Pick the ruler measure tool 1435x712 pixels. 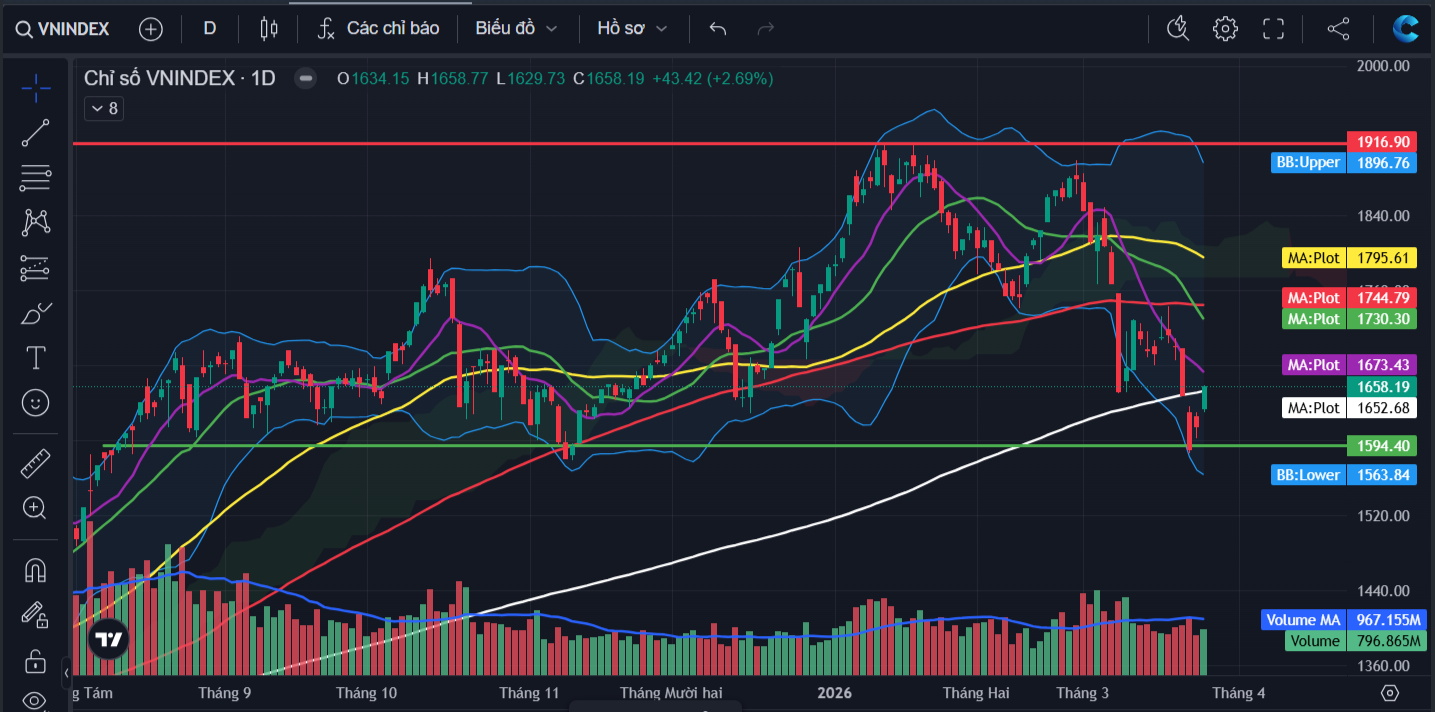click(x=36, y=463)
